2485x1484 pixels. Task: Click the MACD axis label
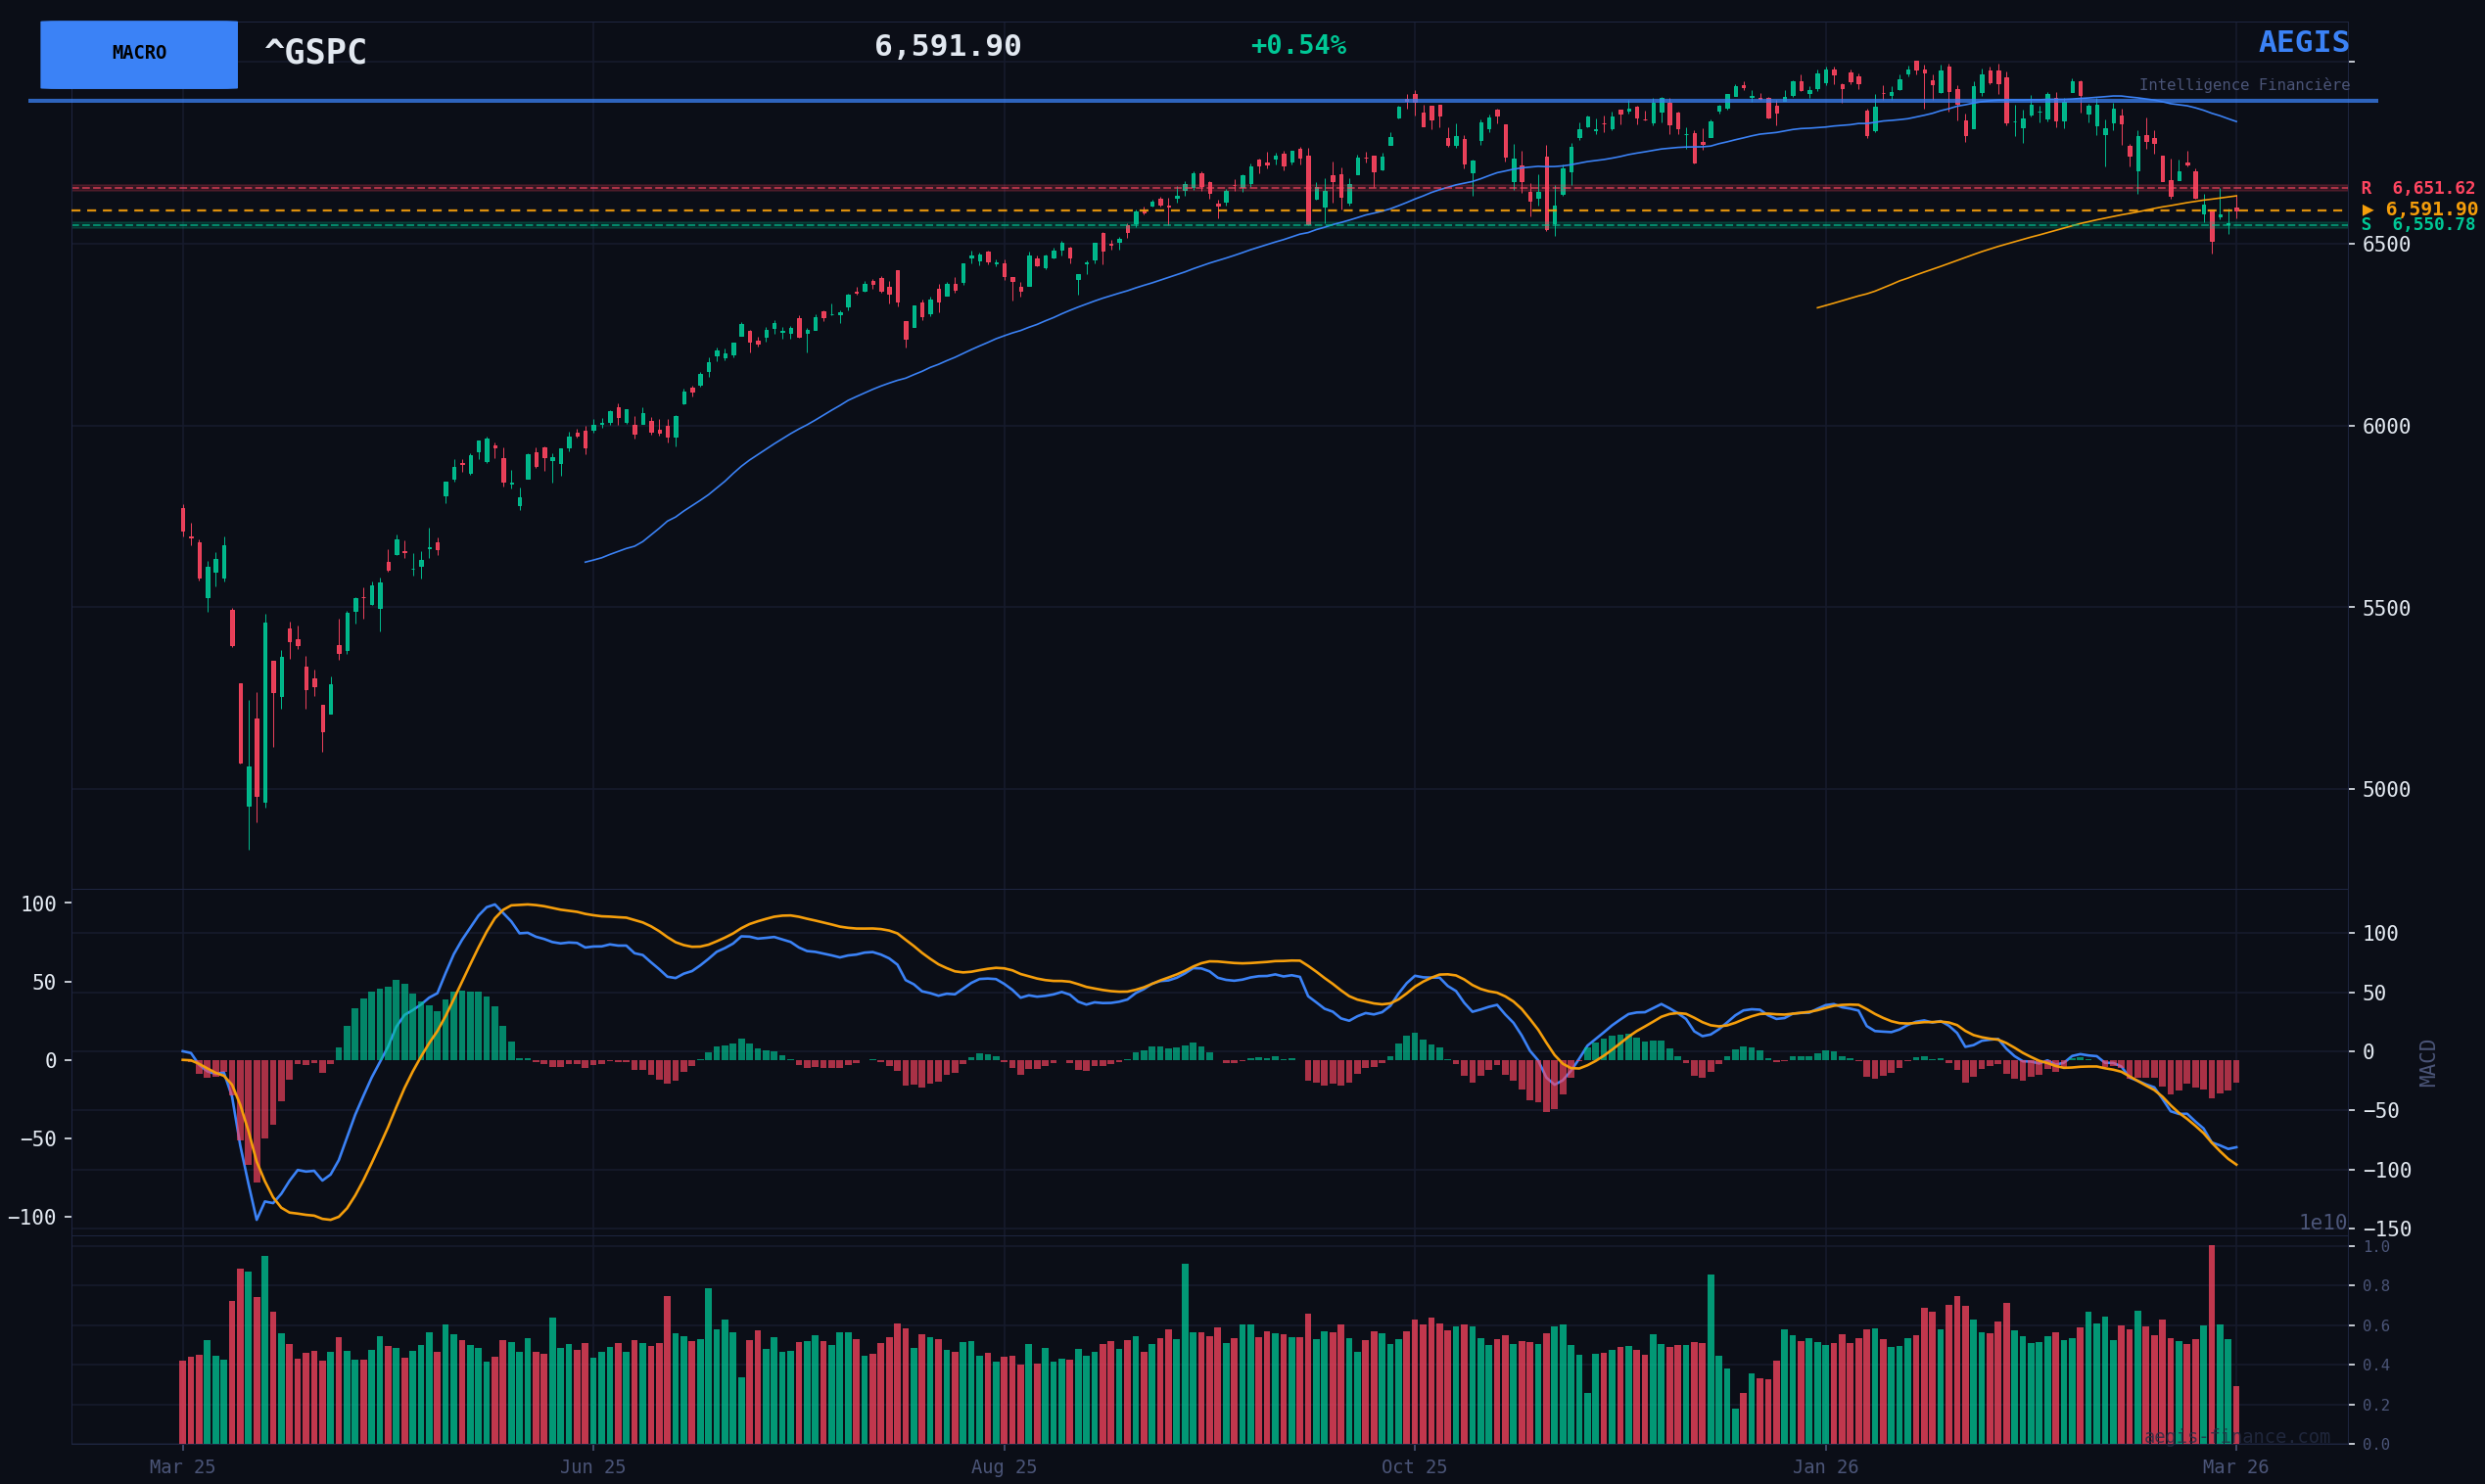(x=2428, y=1063)
